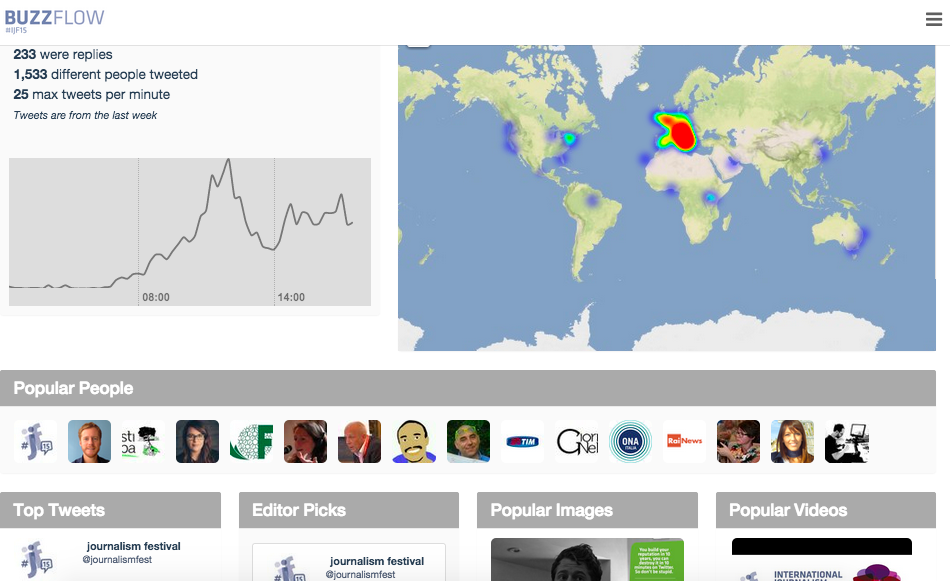
Task: Click the BuzzFlow logo
Action: coord(54,18)
